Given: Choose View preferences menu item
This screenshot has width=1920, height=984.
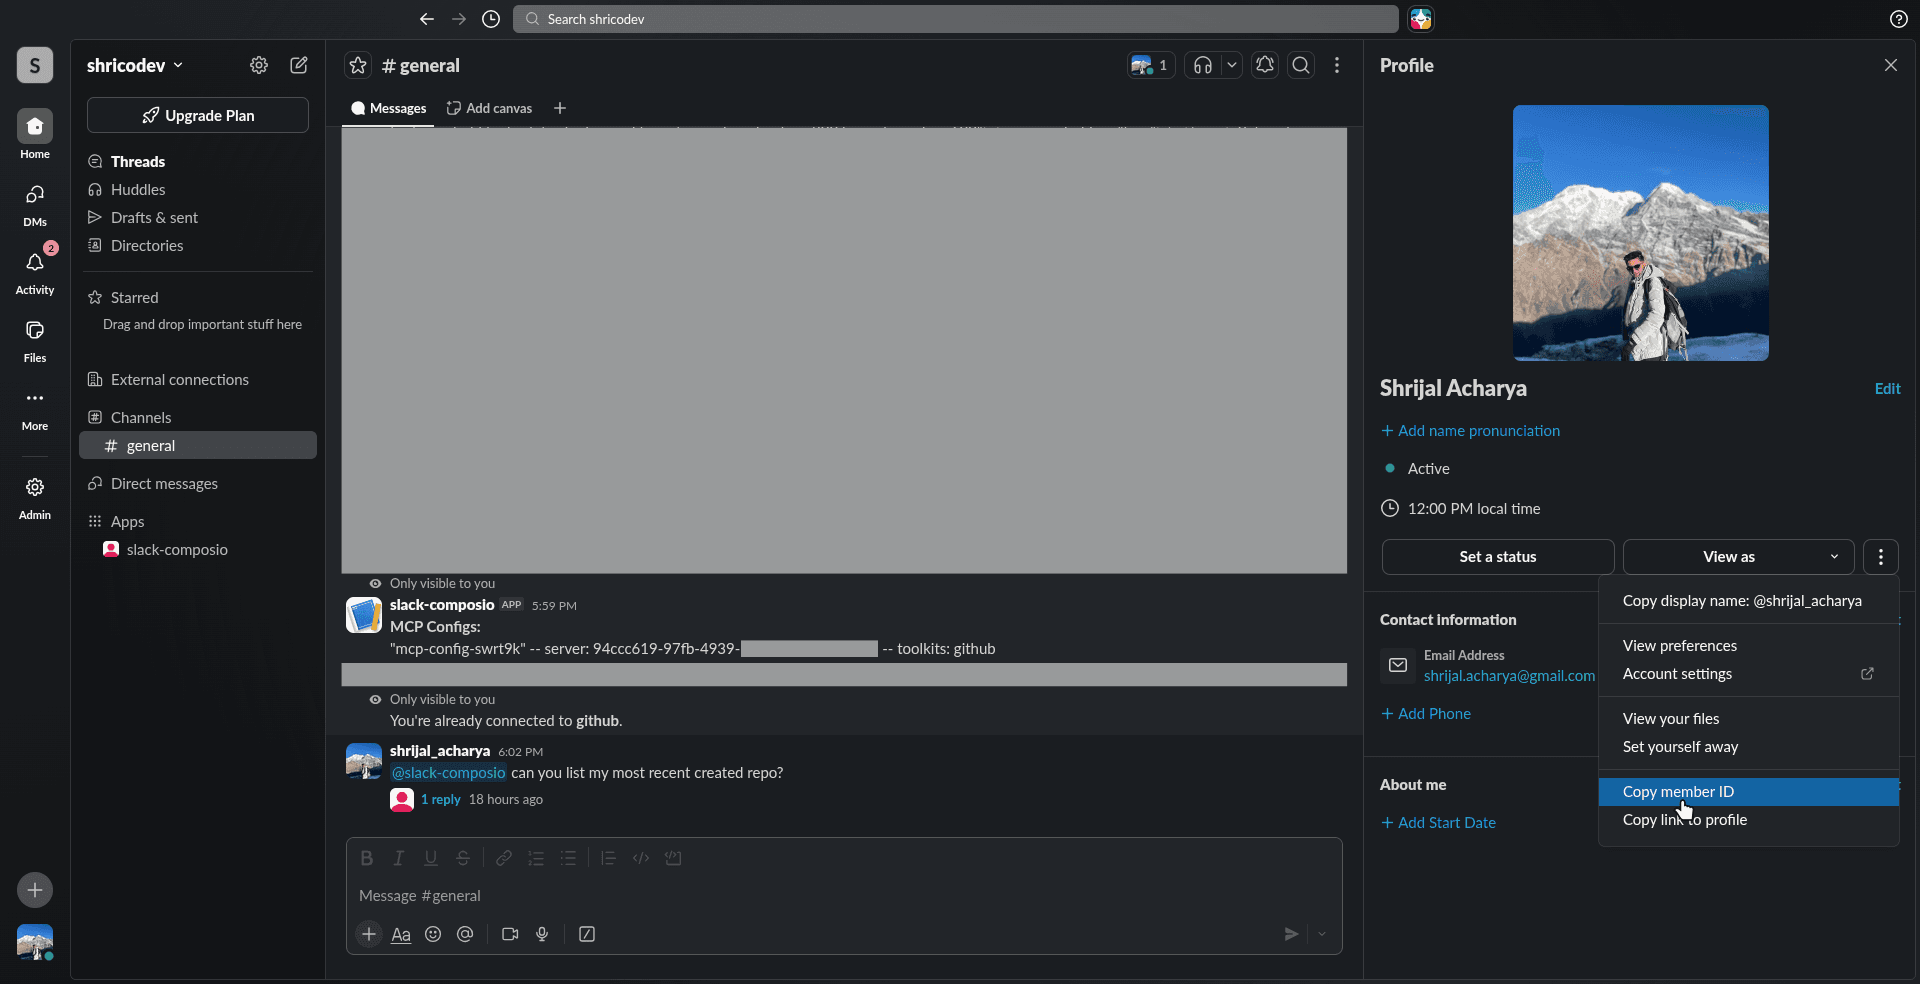Looking at the screenshot, I should click(1749, 646).
